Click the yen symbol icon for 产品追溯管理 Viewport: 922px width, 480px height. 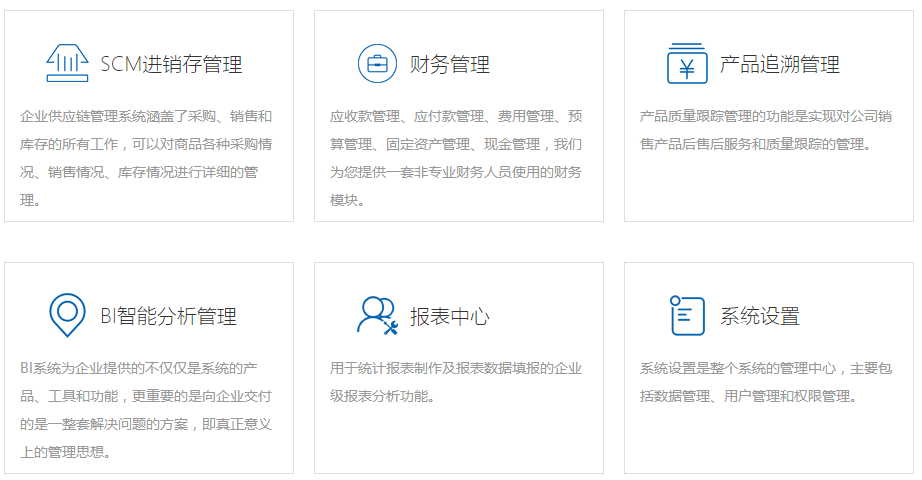point(687,64)
